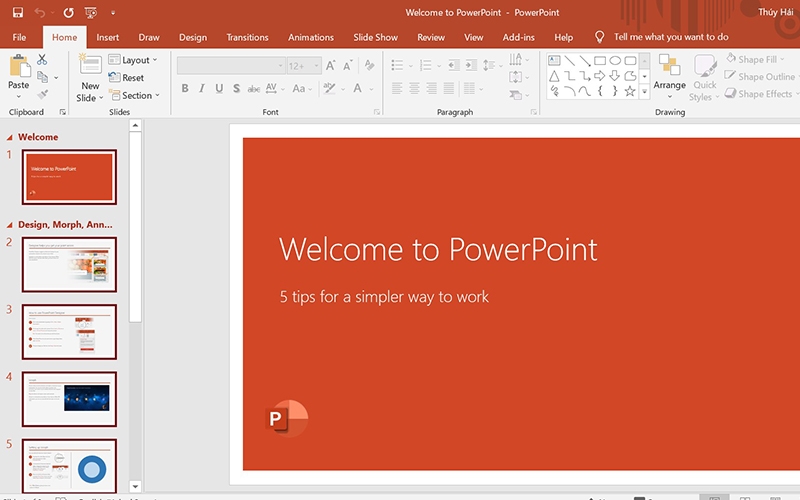
Task: Switch to the Animations tab
Action: click(x=311, y=37)
